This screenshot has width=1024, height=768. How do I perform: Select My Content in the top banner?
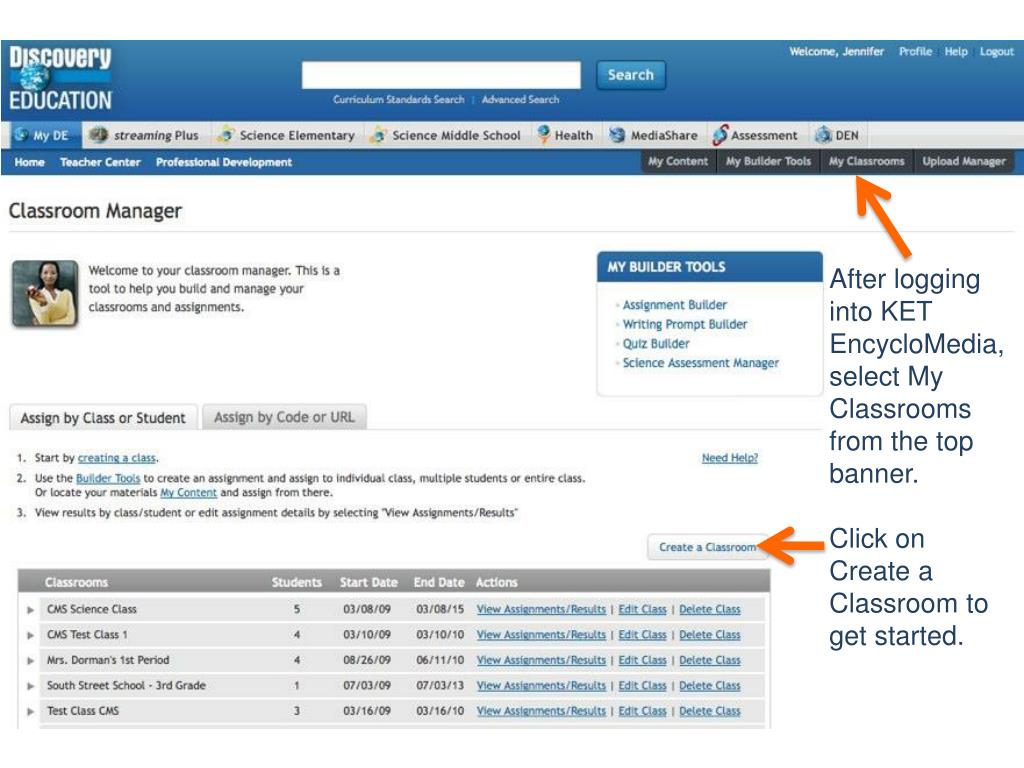click(678, 161)
